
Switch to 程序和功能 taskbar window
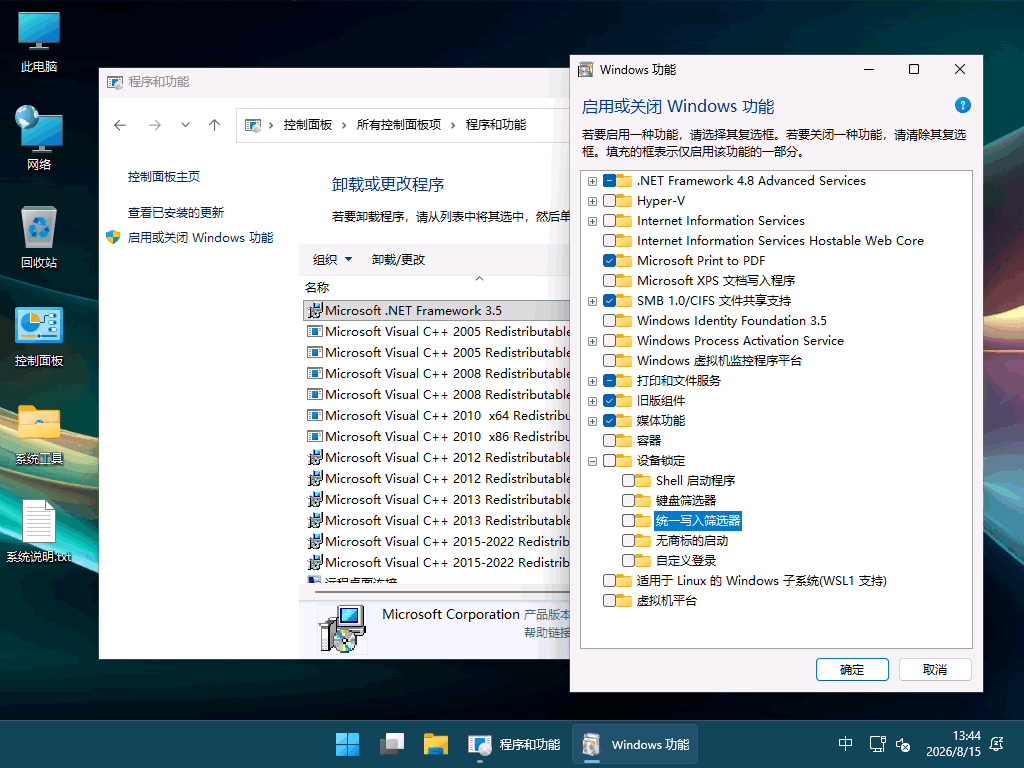point(514,744)
